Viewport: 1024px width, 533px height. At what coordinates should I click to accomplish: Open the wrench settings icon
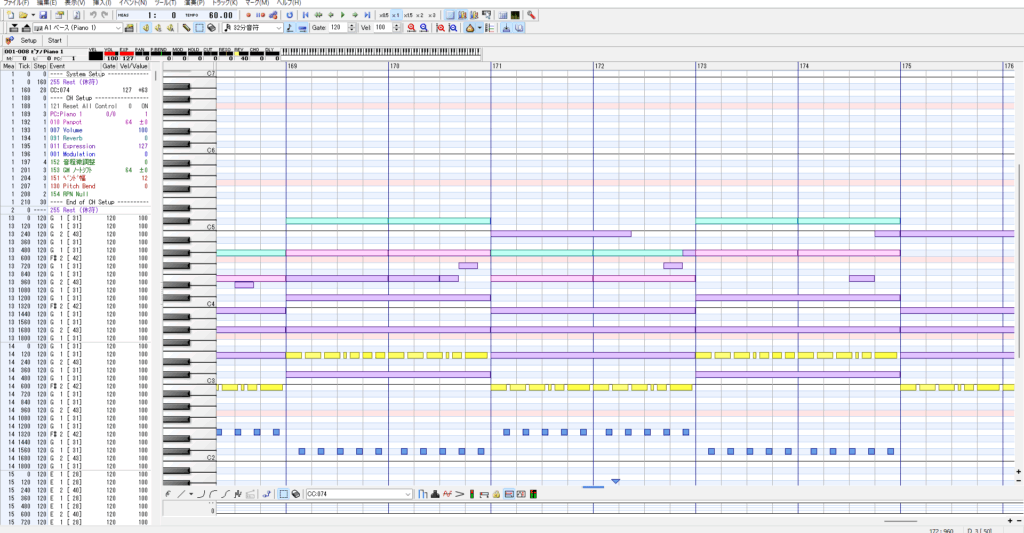point(531,15)
